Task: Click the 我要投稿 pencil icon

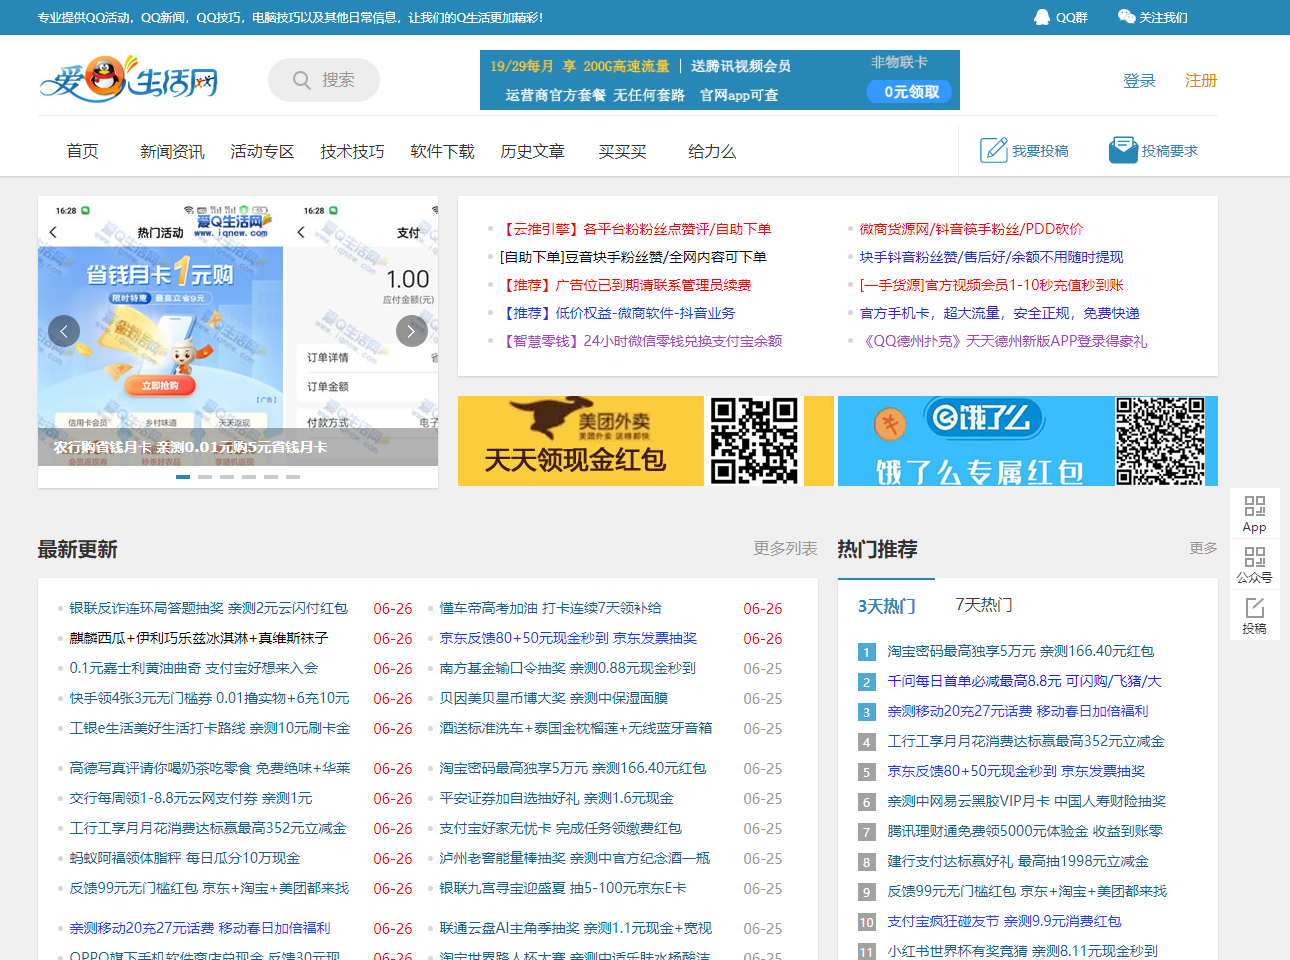Action: coord(993,150)
